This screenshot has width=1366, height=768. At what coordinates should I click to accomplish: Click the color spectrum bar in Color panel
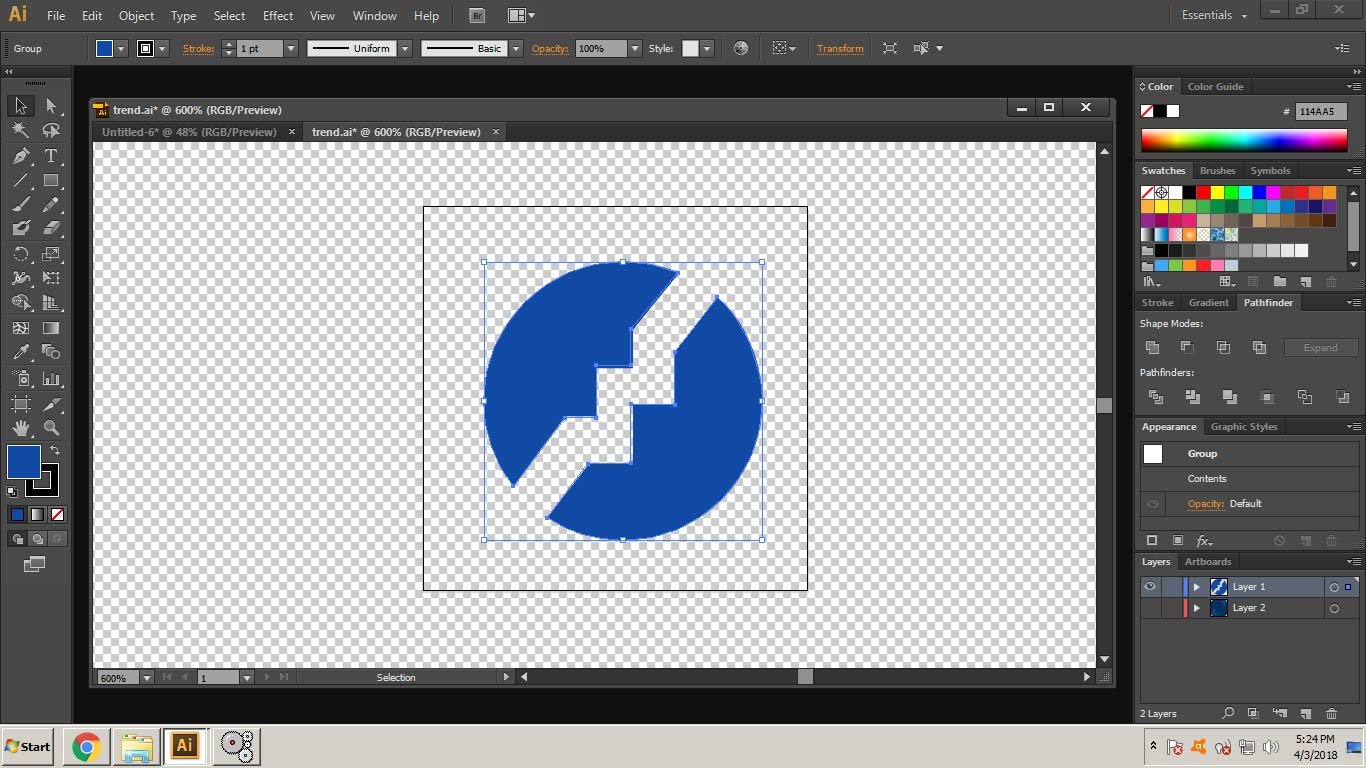click(x=1244, y=141)
